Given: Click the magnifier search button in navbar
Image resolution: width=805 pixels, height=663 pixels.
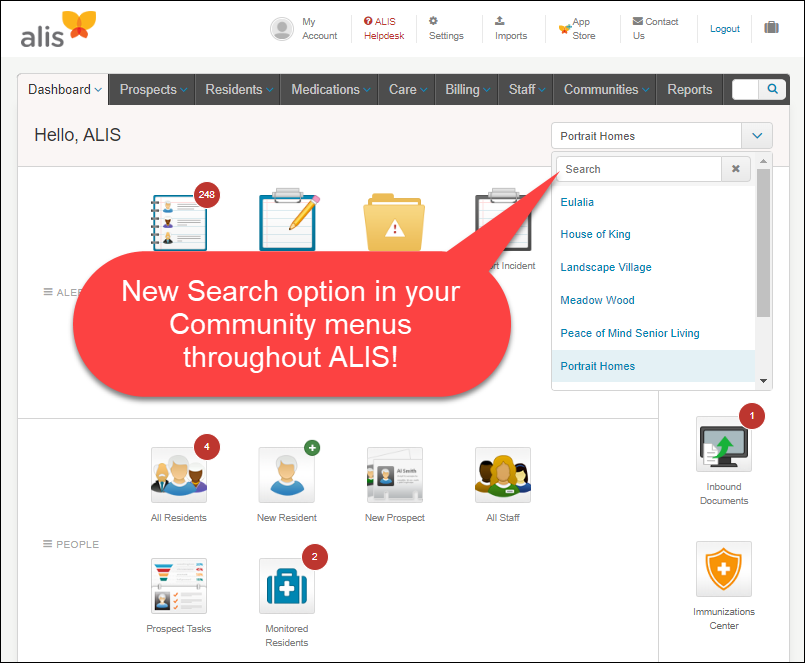Looking at the screenshot, I should point(772,89).
